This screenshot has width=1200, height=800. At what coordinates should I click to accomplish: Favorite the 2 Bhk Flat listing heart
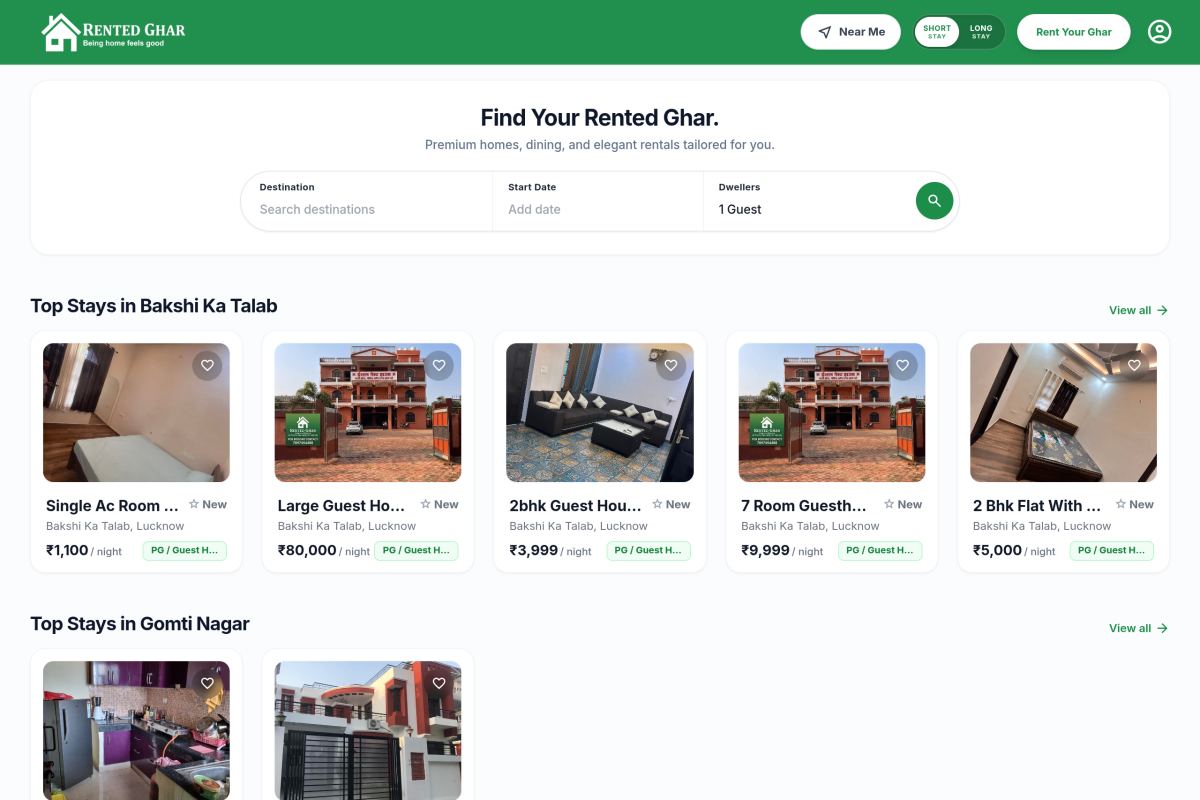tap(1134, 366)
